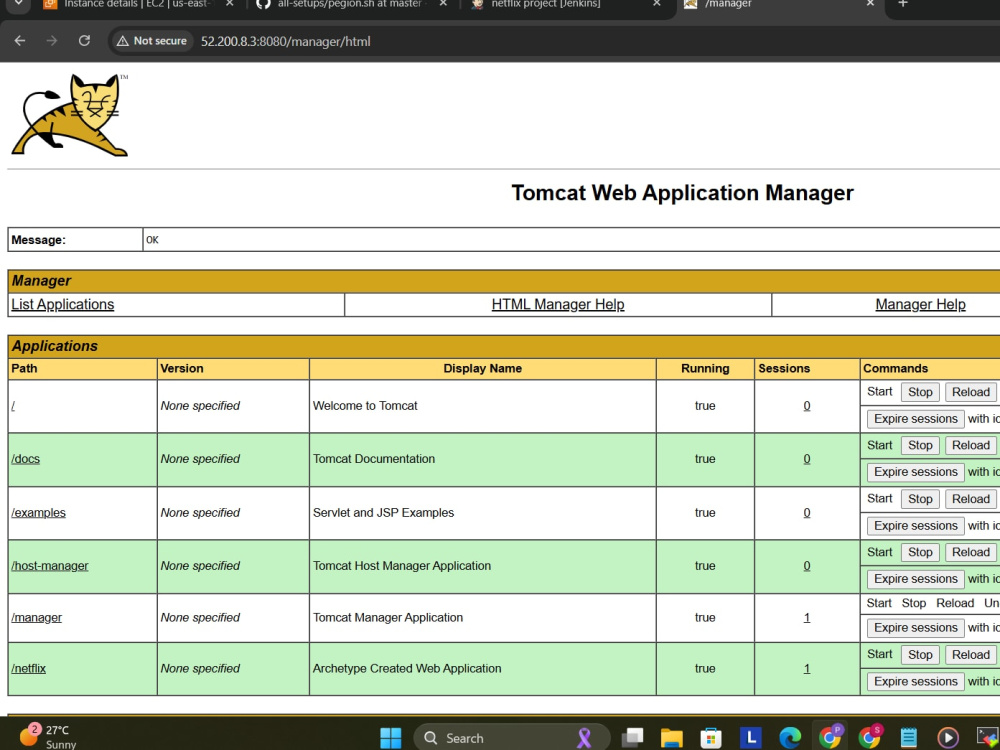The image size is (1000, 750).
Task: Click the Not secure site warning
Action: (x=152, y=41)
